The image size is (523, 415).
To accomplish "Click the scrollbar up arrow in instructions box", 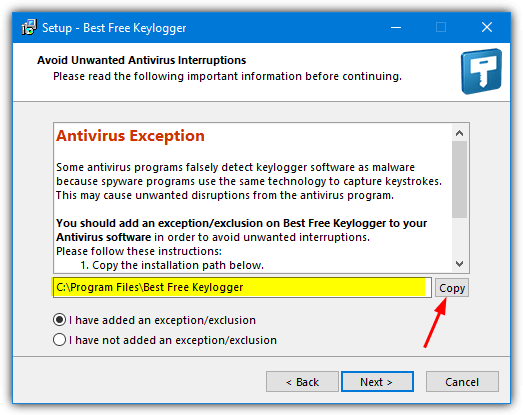I will point(459,133).
